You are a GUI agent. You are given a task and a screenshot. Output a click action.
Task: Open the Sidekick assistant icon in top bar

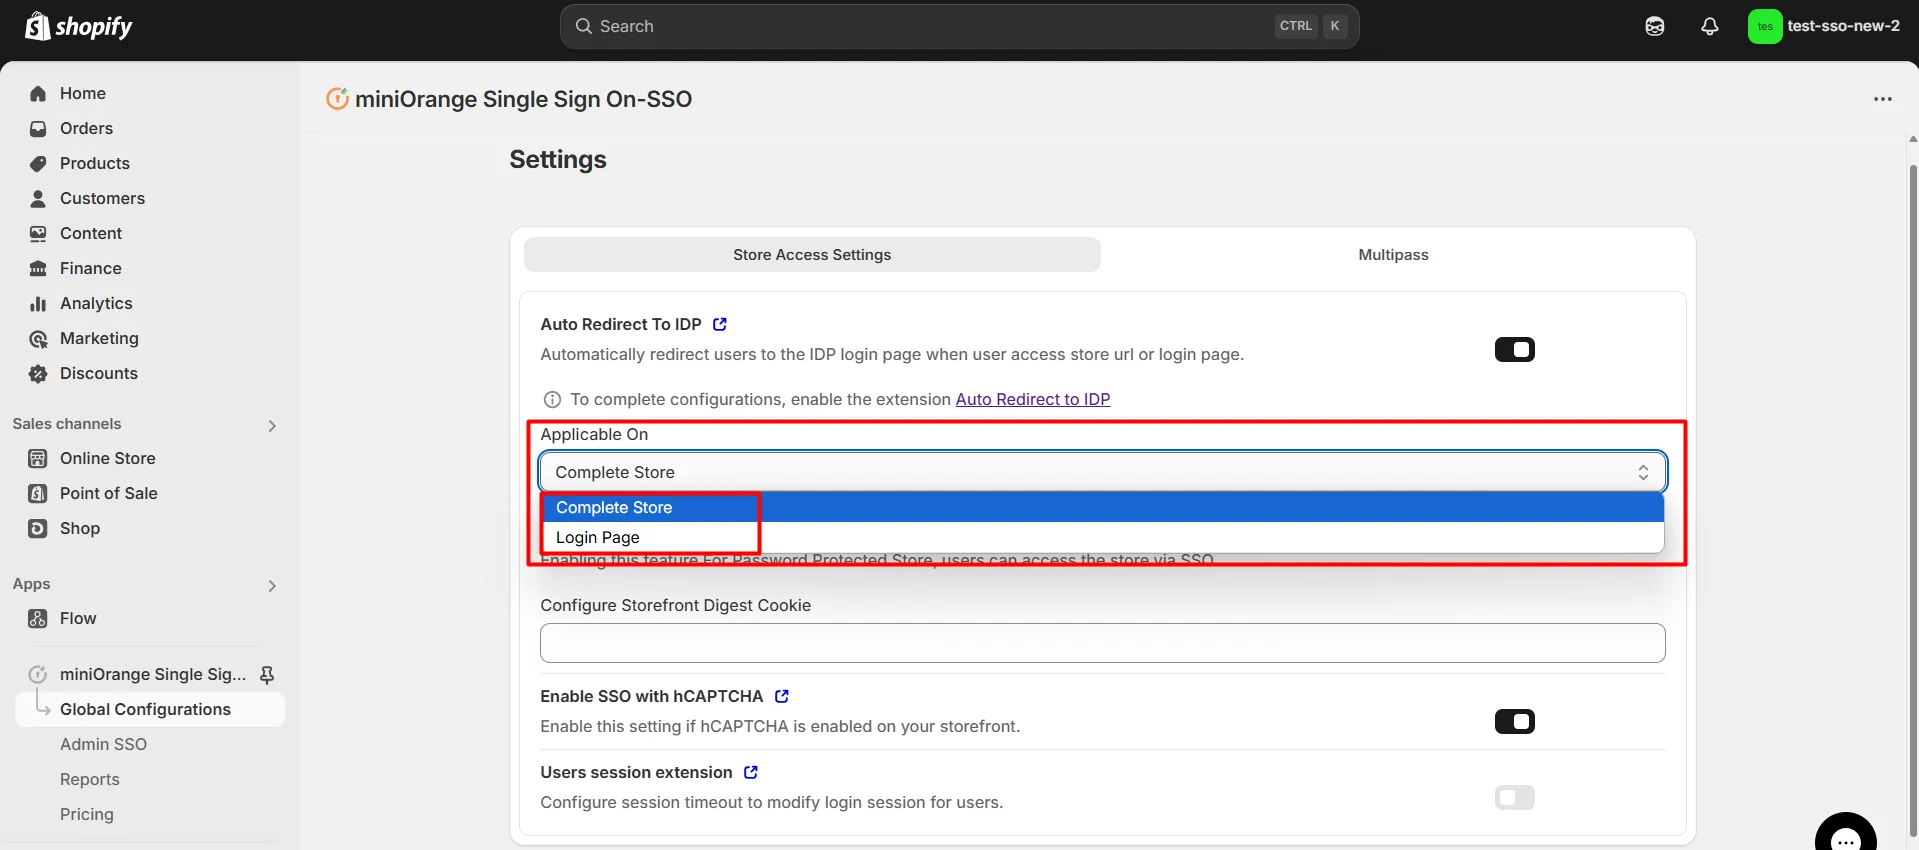pos(1655,26)
